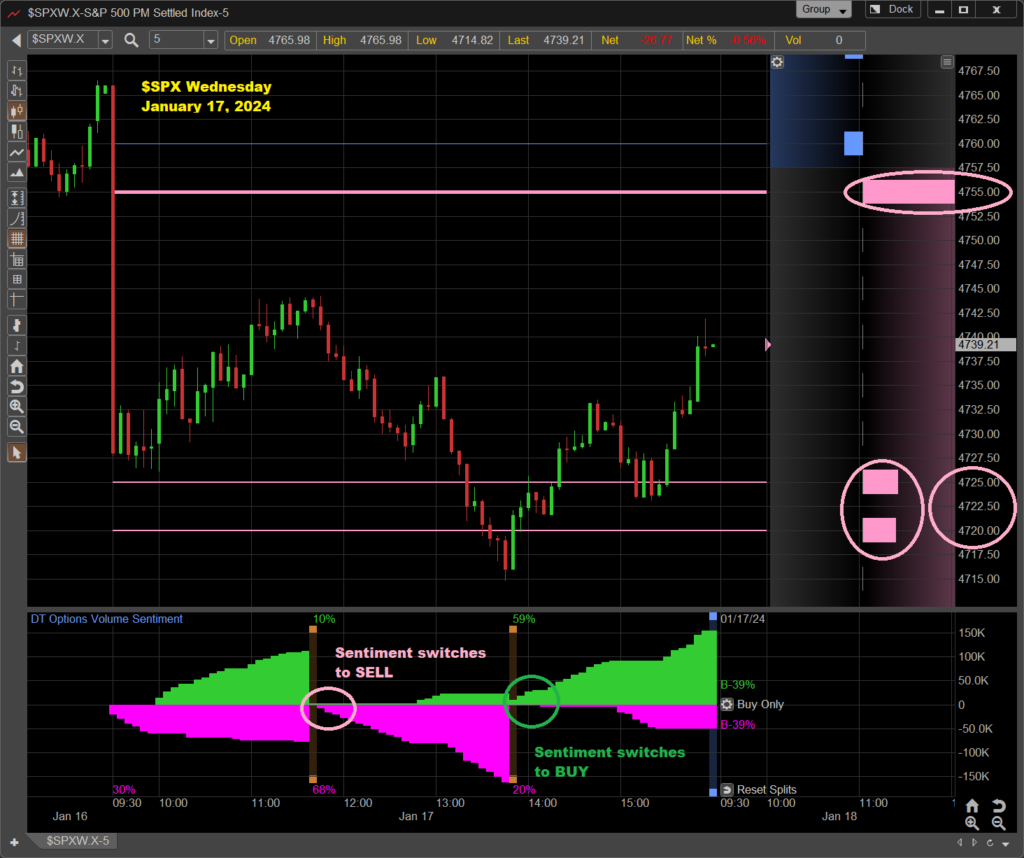This screenshot has height=858, width=1024.
Task: Open the hamburger menu near price axis
Action: pyautogui.click(x=947, y=62)
